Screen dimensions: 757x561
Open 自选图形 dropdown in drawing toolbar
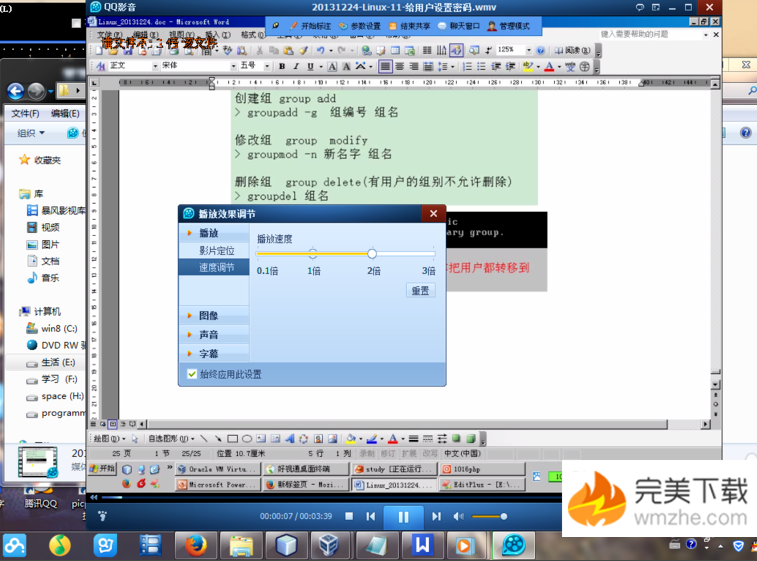pos(171,438)
